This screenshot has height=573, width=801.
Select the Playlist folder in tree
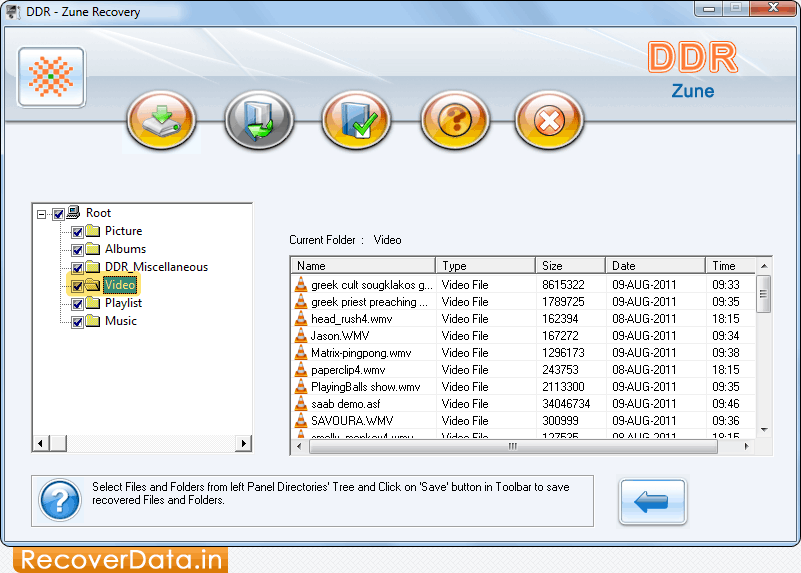[x=123, y=303]
